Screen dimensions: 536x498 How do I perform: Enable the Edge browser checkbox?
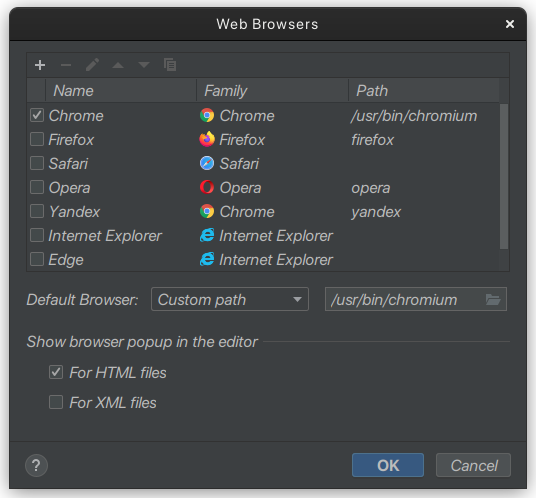click(37, 259)
